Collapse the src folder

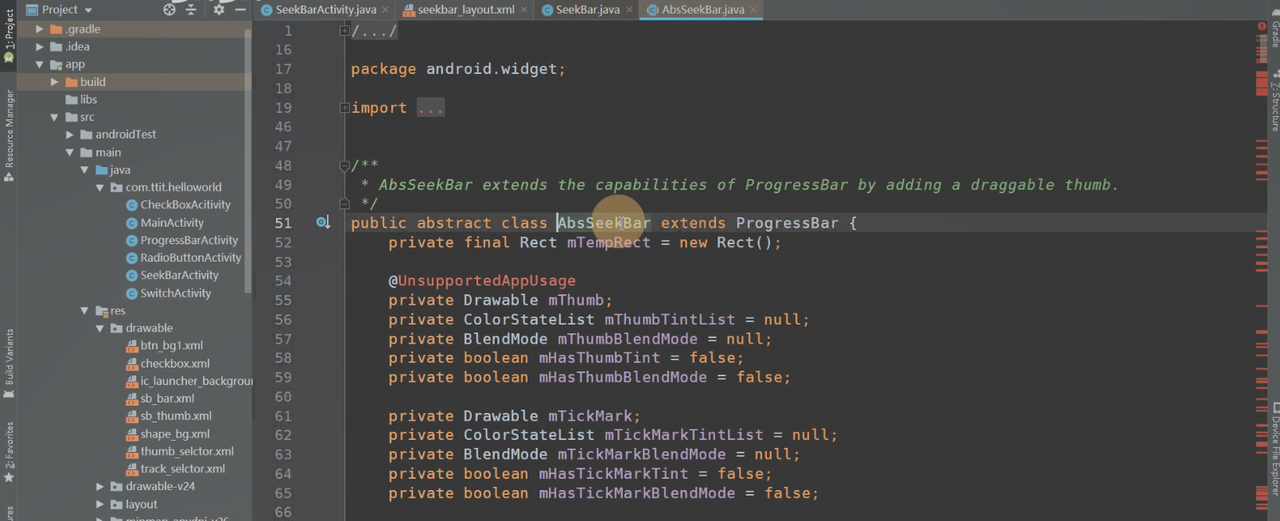pos(55,117)
